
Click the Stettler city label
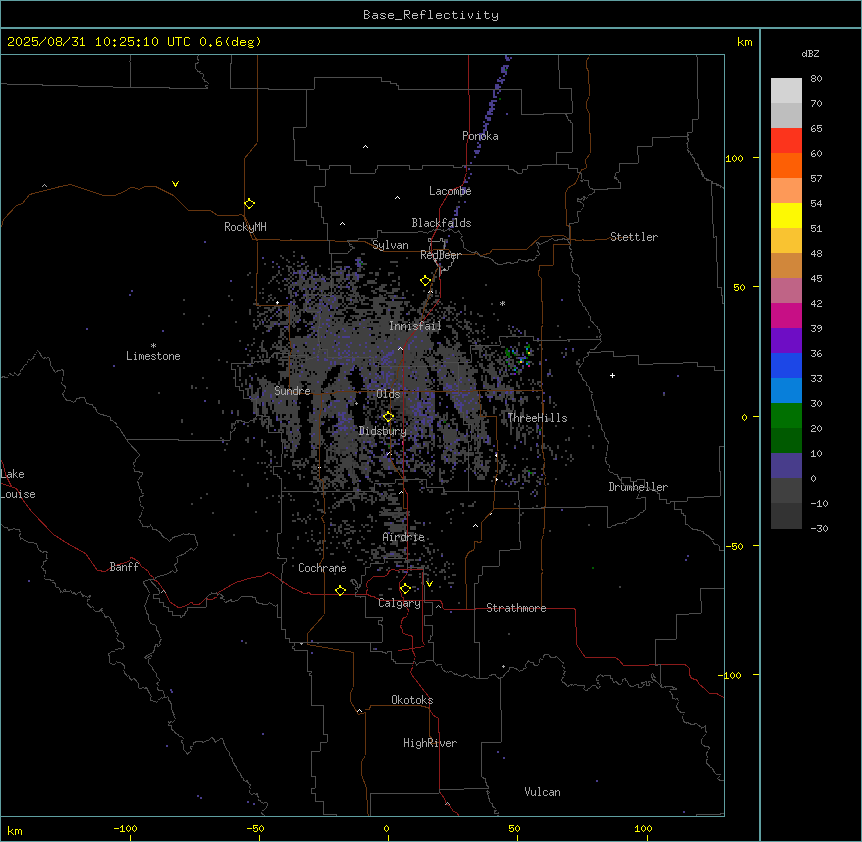coord(634,237)
